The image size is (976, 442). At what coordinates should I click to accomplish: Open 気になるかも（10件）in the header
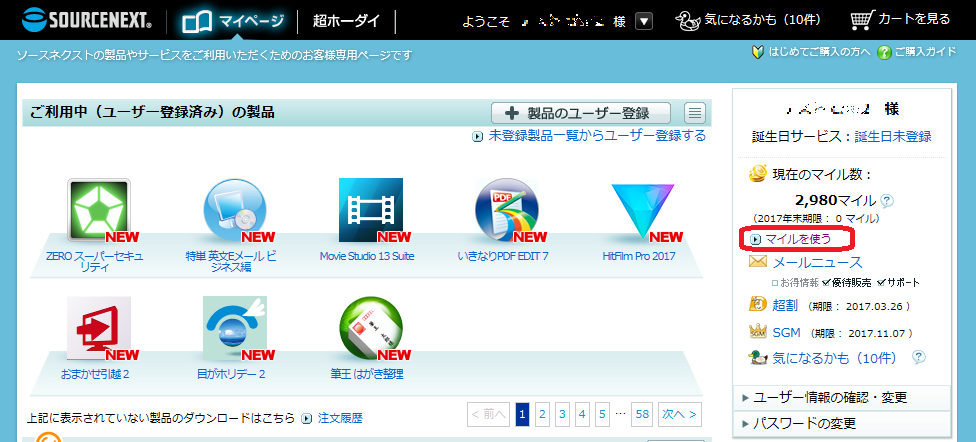(762, 21)
